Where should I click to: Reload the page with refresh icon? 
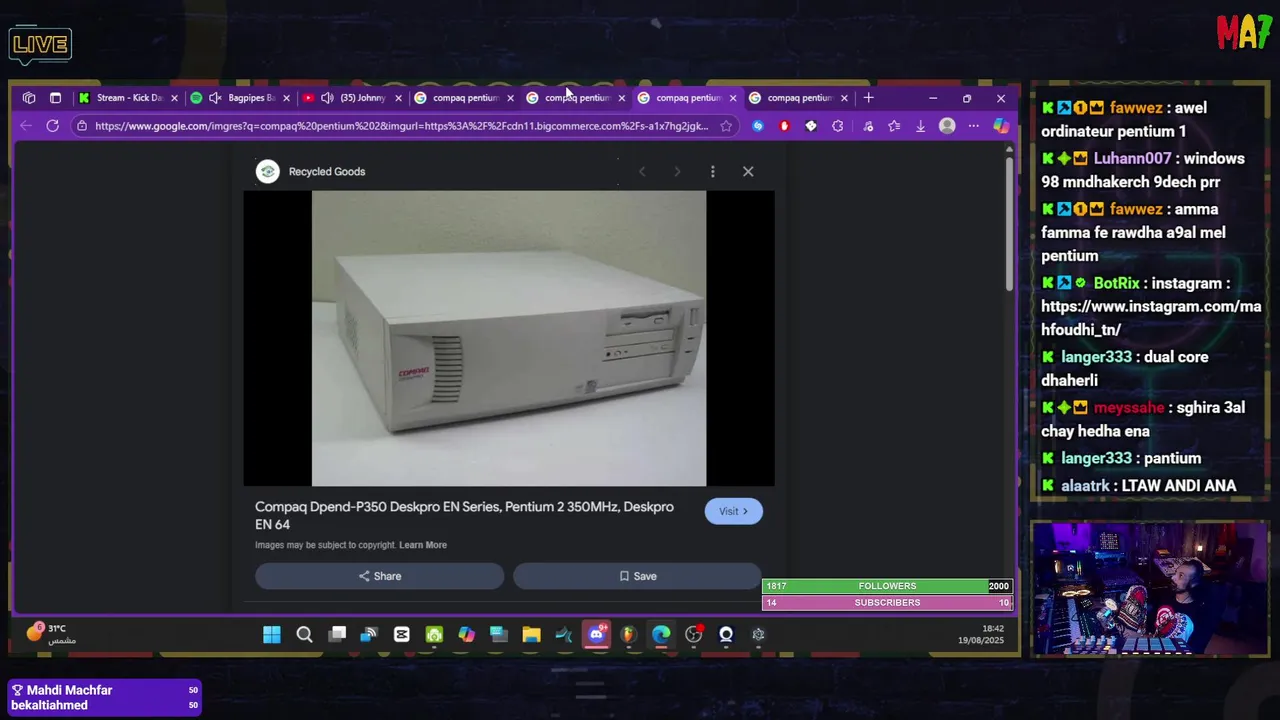[x=52, y=126]
